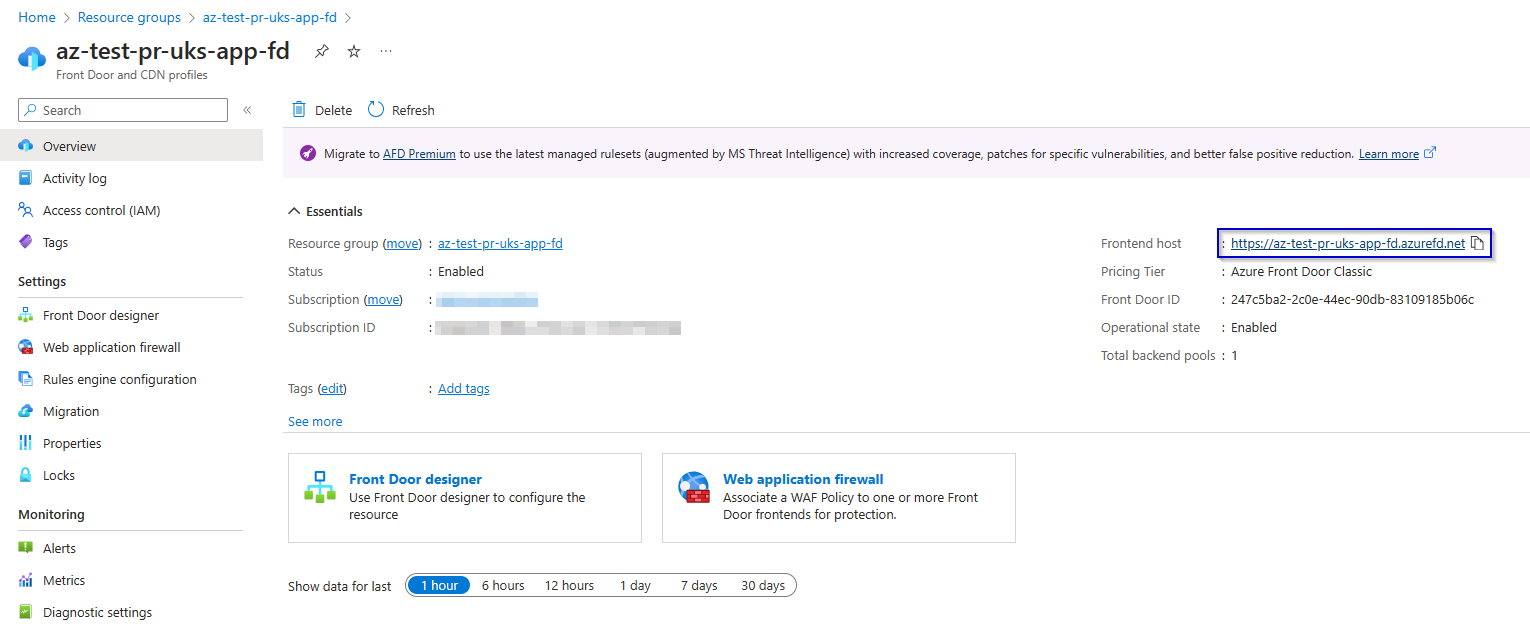Screen dimensions: 1530x636
Task: Go to Resource groups breadcrumb
Action: 129,17
